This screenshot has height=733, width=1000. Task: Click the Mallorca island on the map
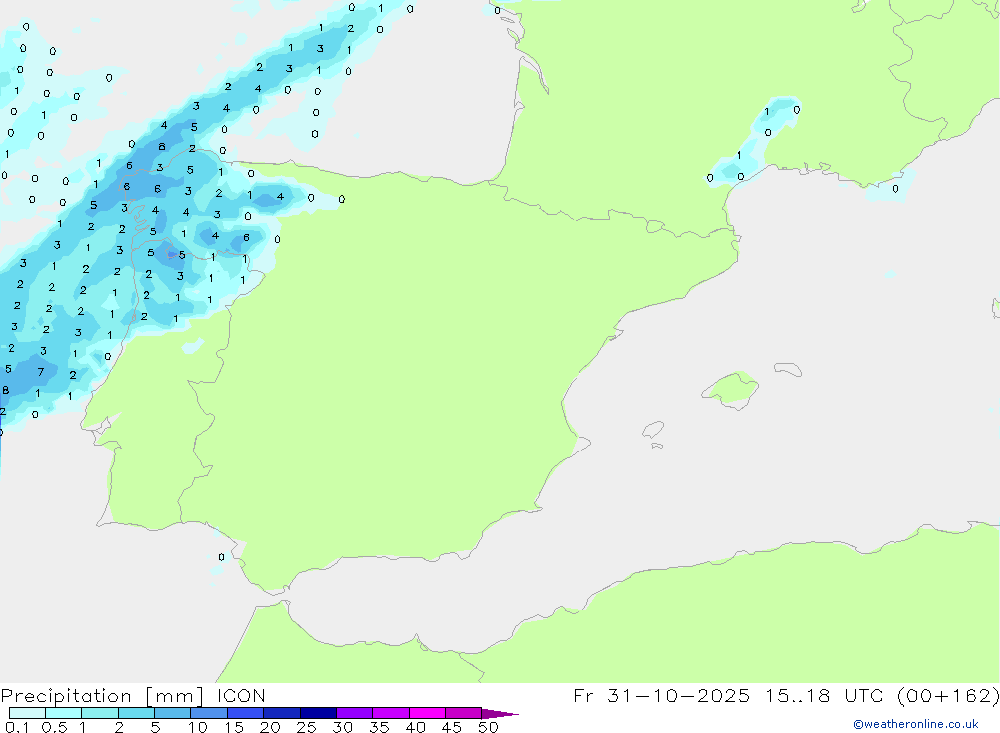tap(731, 390)
